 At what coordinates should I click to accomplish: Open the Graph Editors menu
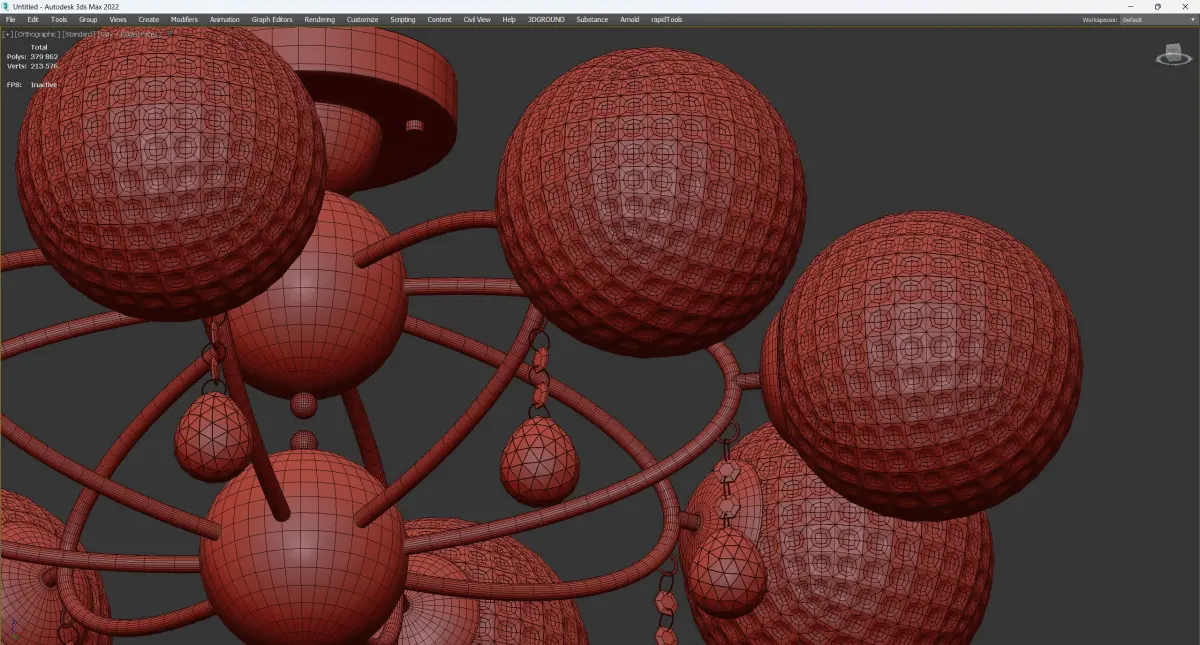coord(272,19)
